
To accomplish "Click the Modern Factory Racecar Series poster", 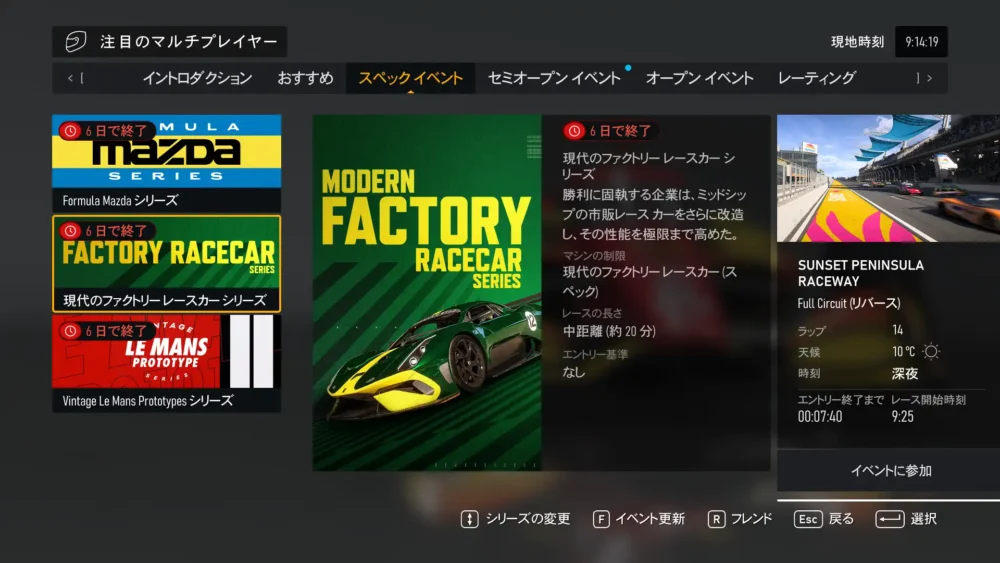I will [427, 293].
